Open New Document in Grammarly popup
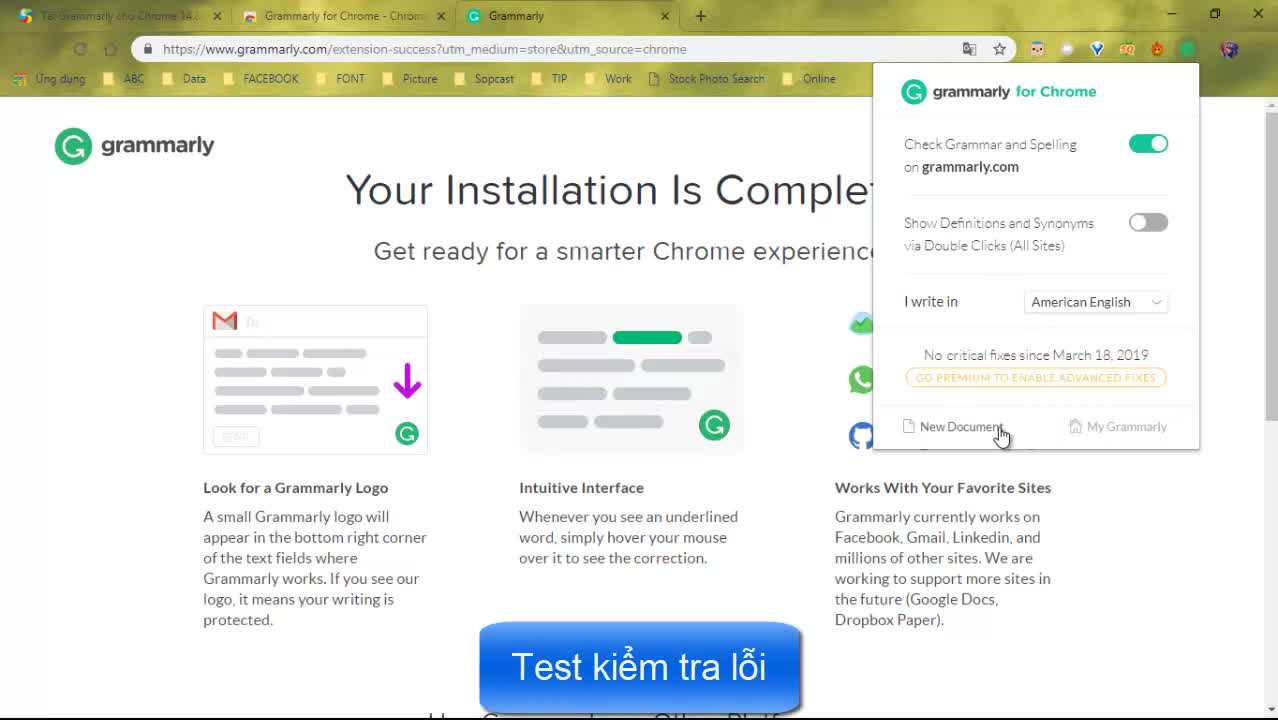The height and width of the screenshot is (720, 1278). click(953, 427)
